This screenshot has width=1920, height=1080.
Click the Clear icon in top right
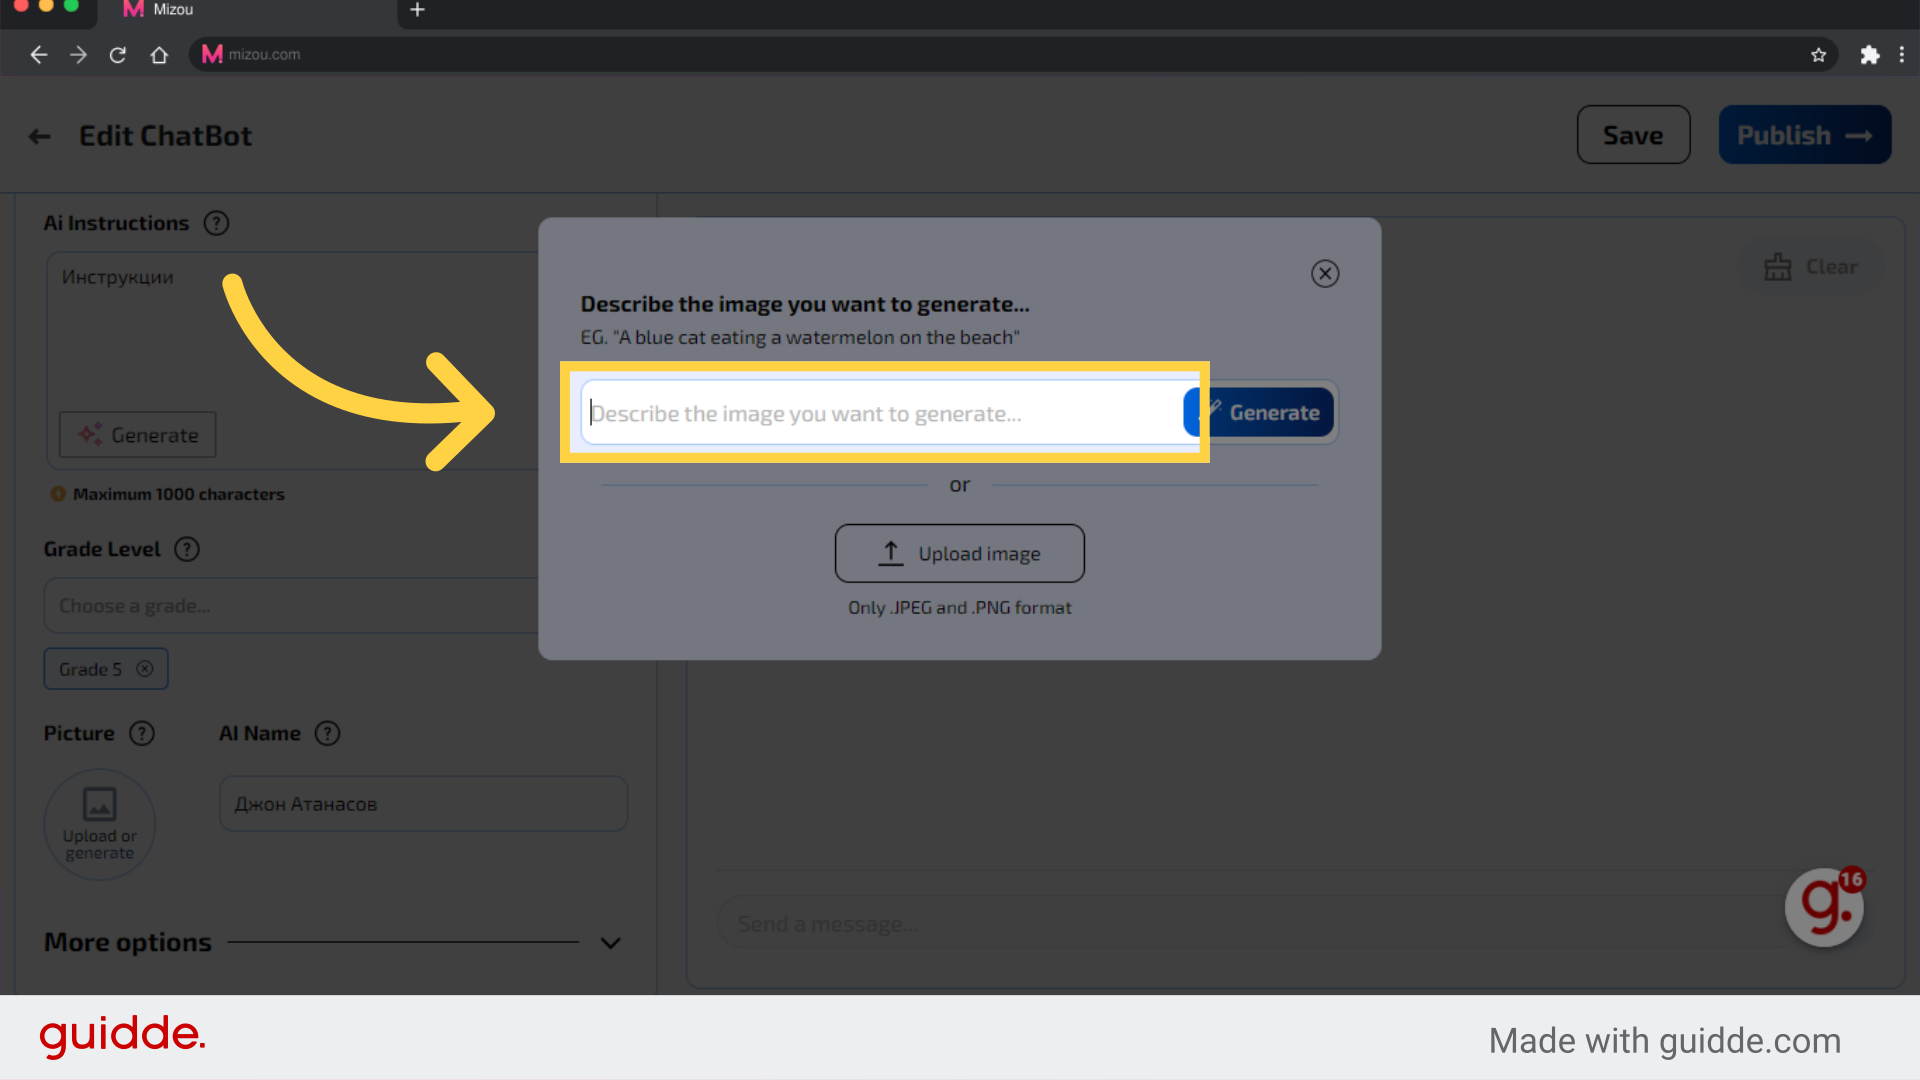click(1778, 266)
